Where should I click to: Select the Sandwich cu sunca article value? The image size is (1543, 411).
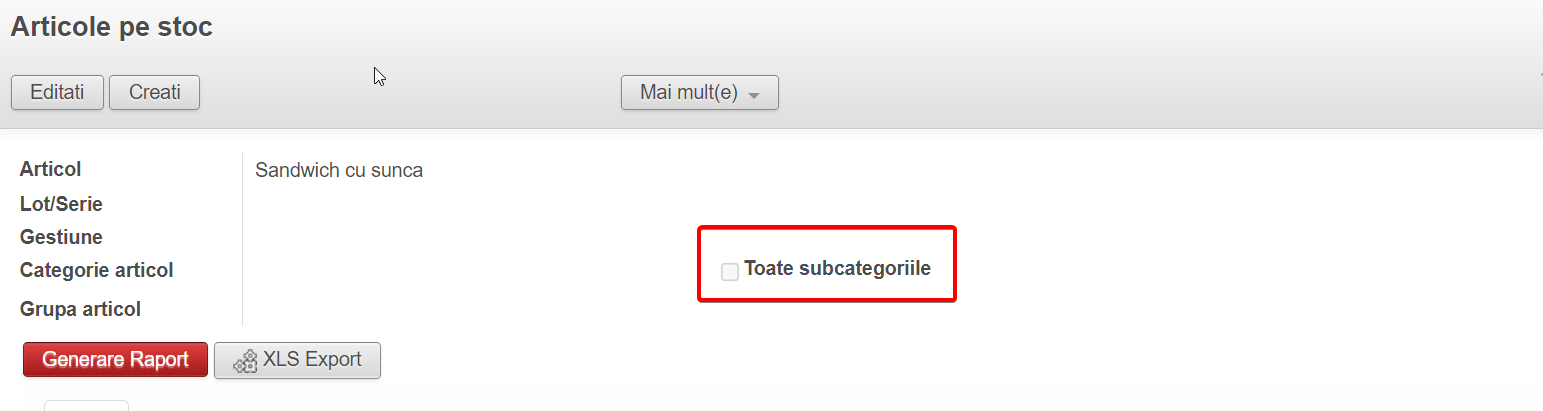click(339, 171)
